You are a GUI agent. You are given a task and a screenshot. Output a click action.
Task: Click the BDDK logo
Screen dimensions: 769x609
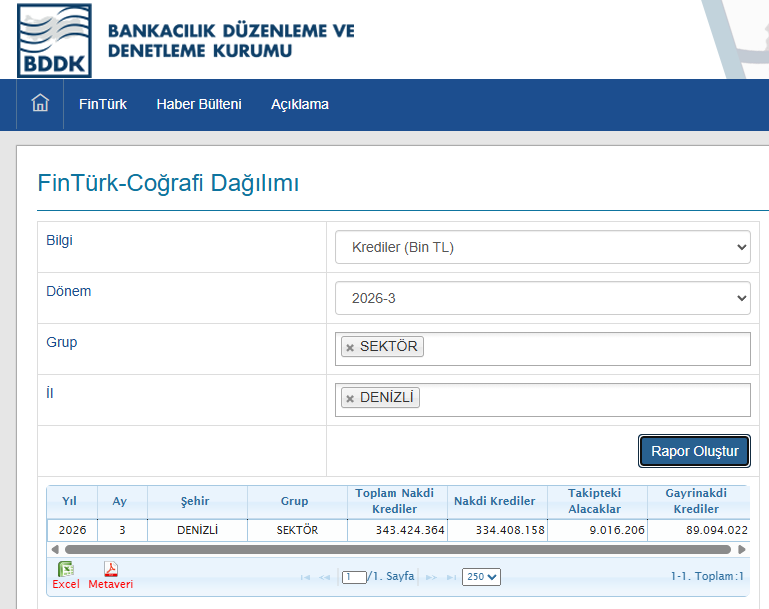(x=54, y=41)
